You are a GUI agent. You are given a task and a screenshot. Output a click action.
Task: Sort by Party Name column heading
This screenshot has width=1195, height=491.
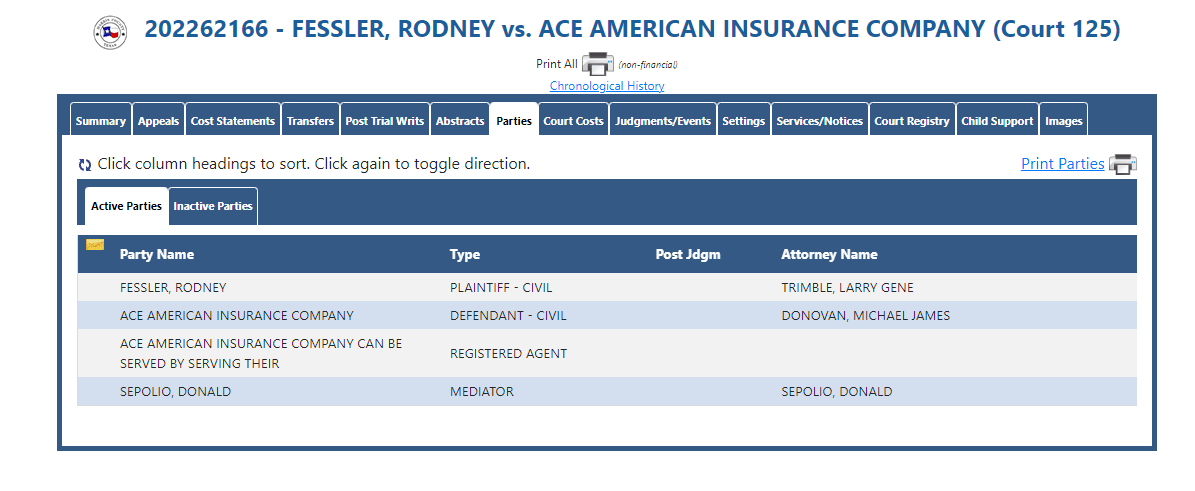tap(157, 255)
